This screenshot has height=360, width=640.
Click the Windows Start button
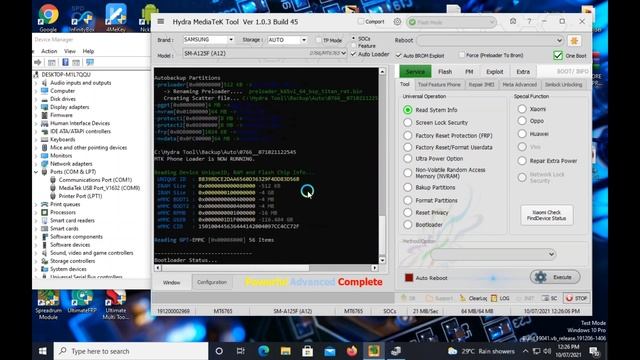coord(42,351)
